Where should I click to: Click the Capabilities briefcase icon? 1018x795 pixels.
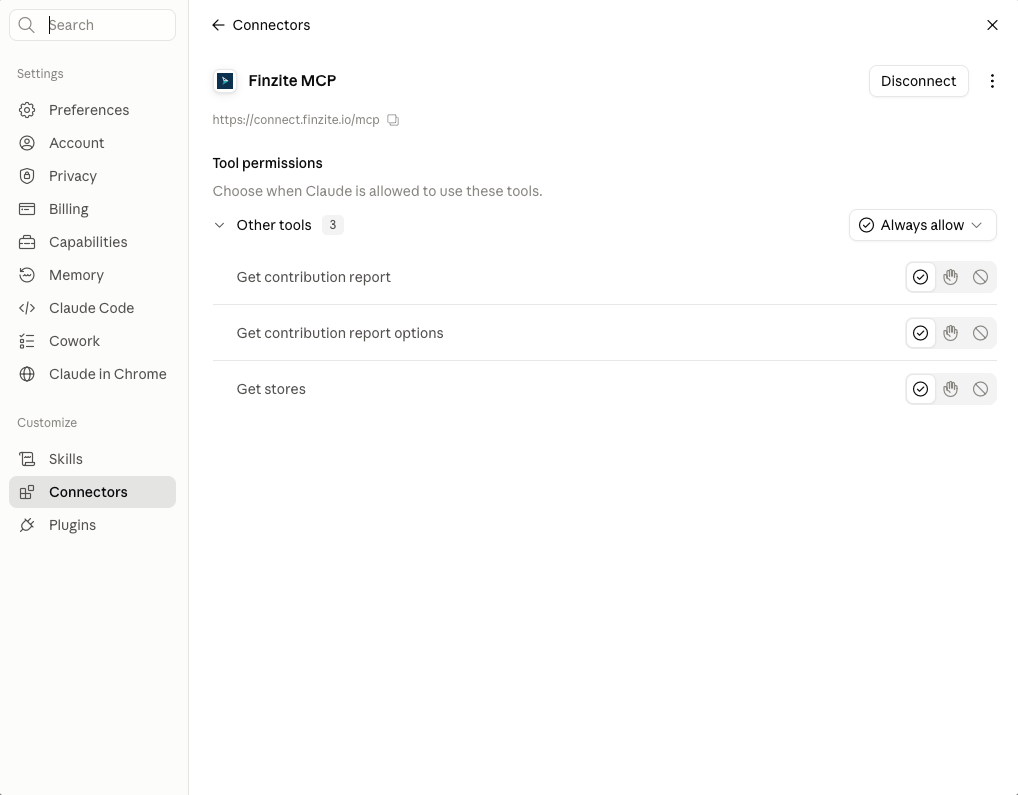click(27, 242)
